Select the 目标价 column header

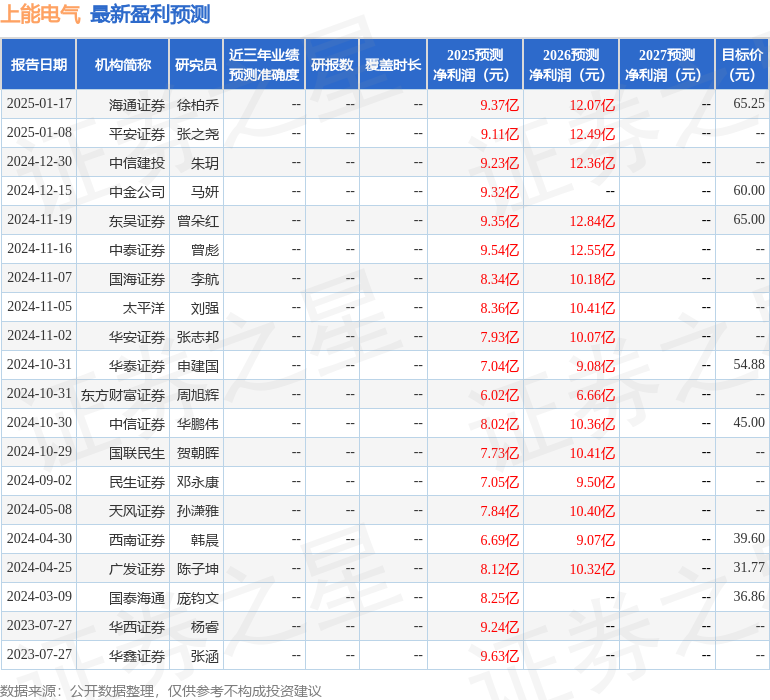742,65
